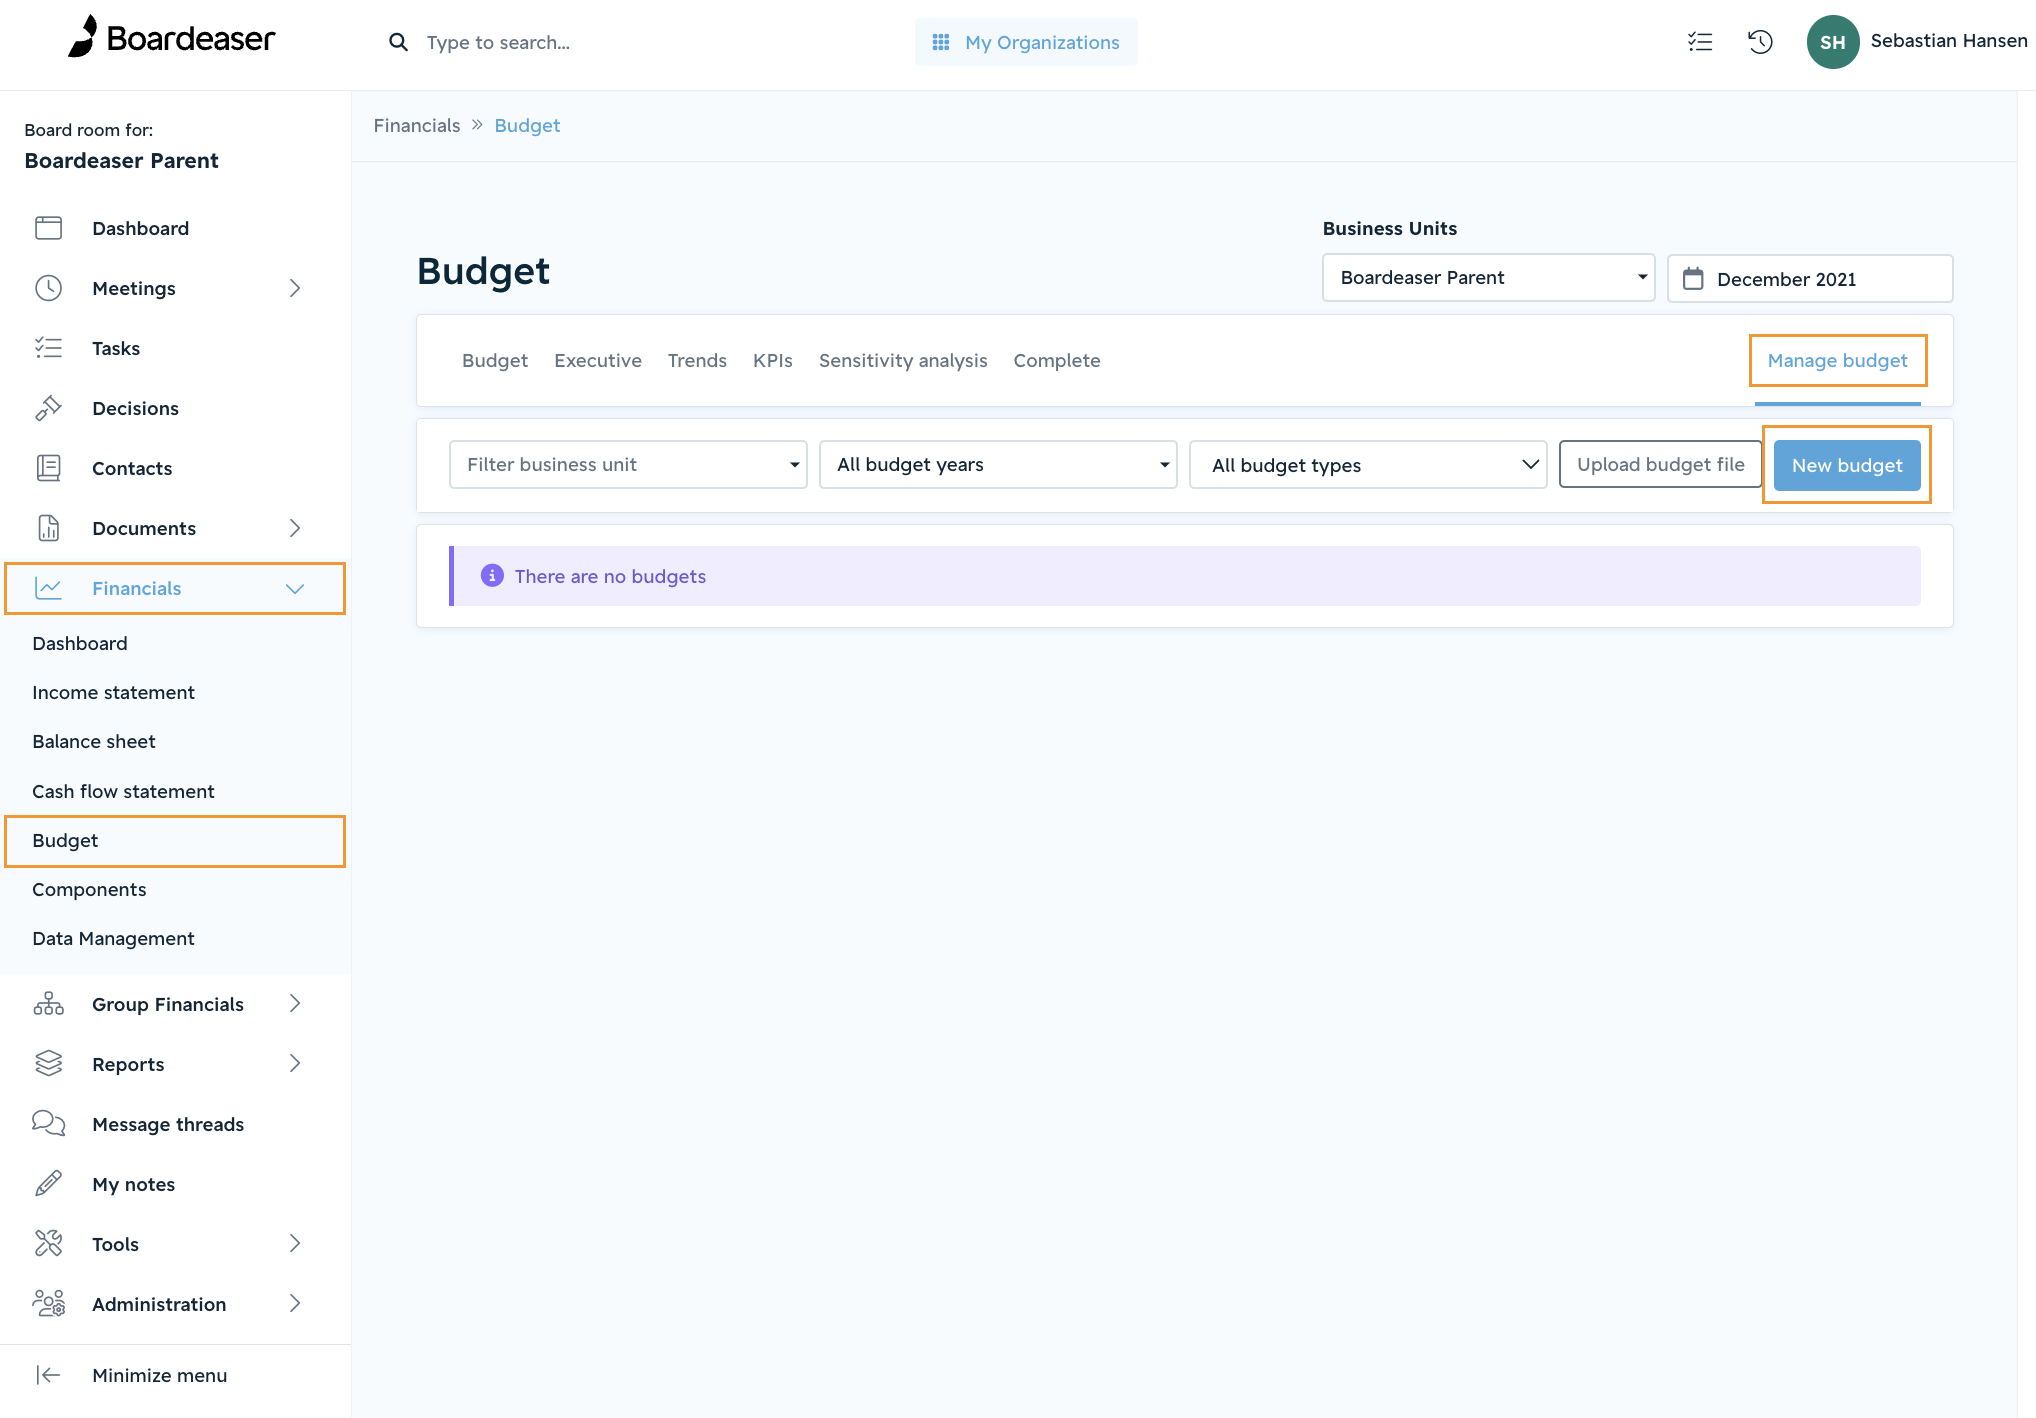
Task: Open Income statement in sidebar
Action: tap(113, 692)
